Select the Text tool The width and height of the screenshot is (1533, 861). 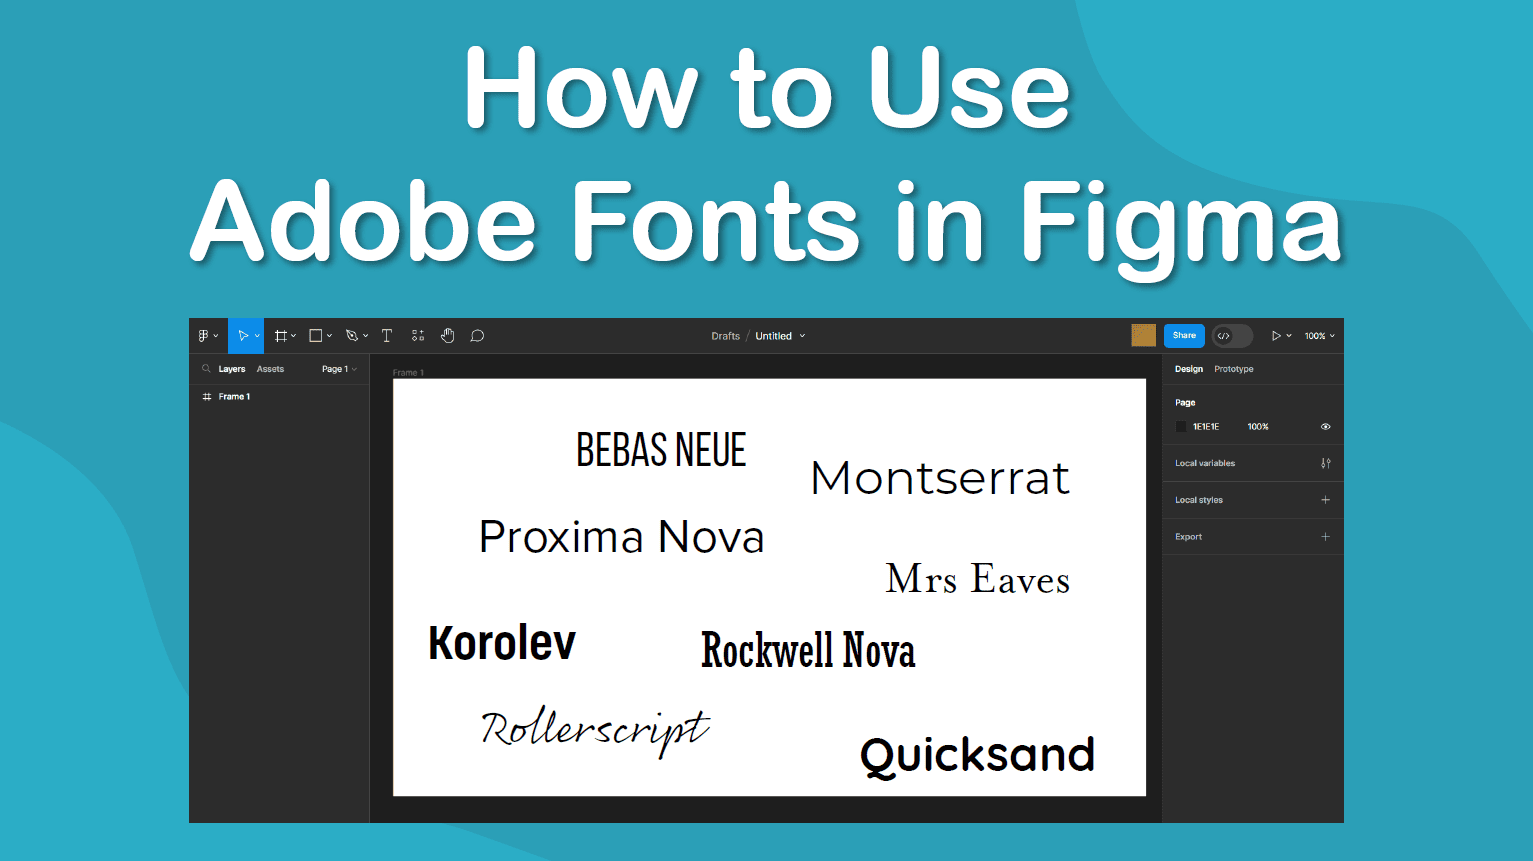(387, 336)
